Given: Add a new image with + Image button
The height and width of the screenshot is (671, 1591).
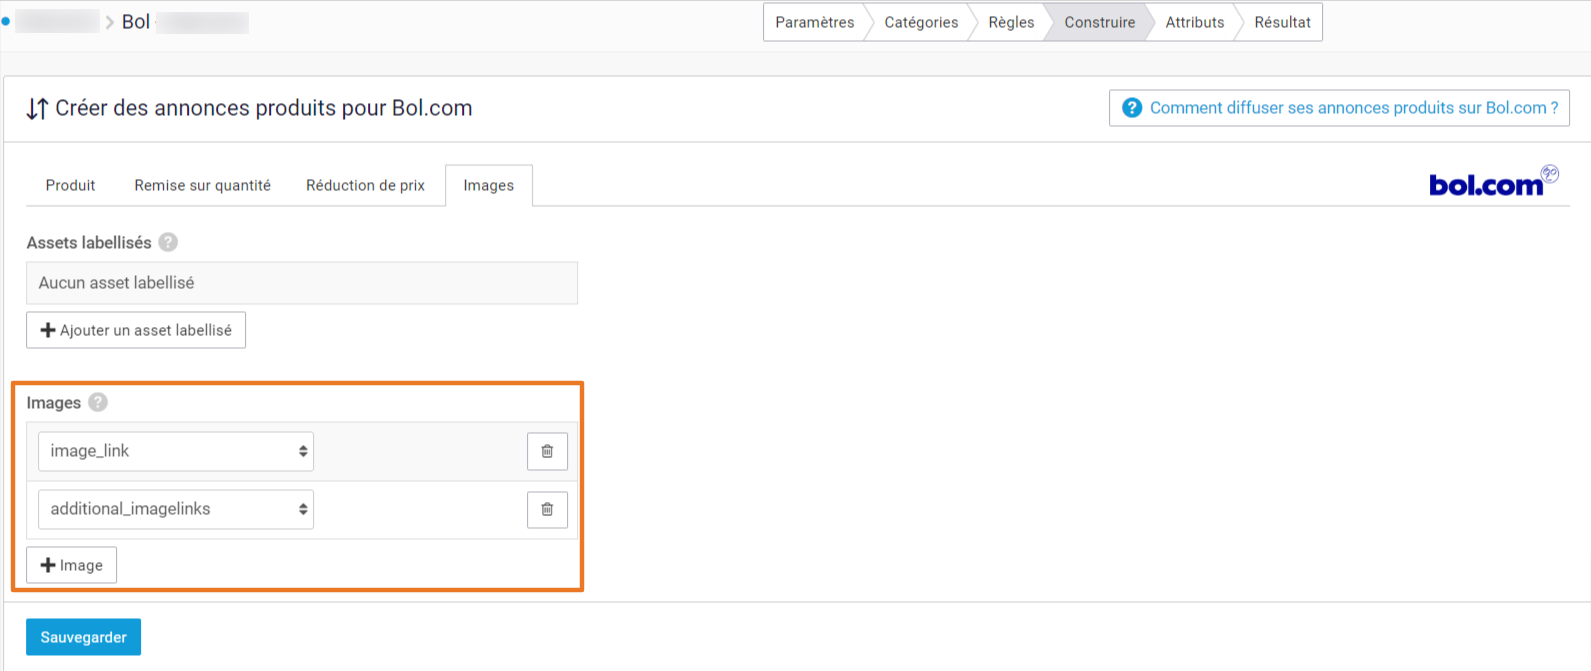Looking at the screenshot, I should tap(71, 565).
